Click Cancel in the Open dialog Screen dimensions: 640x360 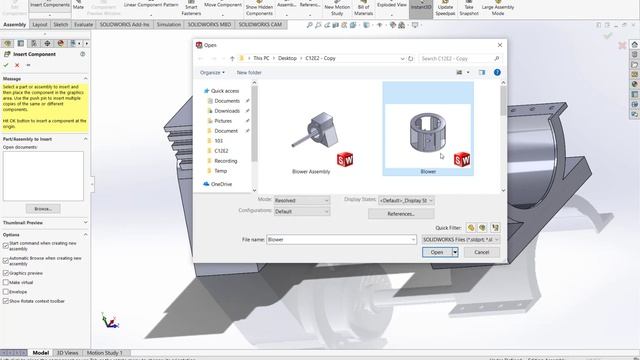click(482, 252)
